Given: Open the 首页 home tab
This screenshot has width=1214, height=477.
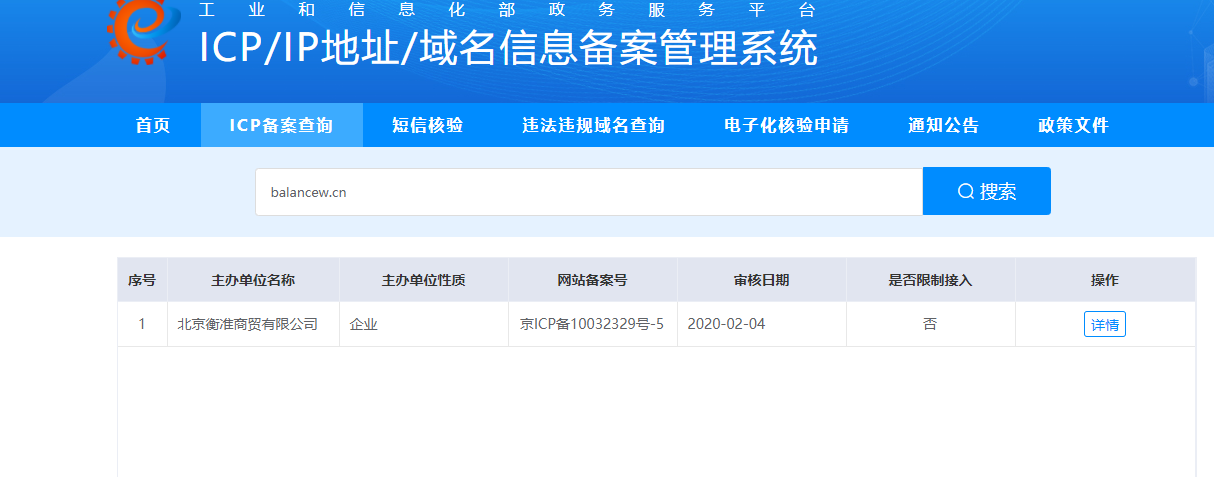Looking at the screenshot, I should (x=153, y=126).
